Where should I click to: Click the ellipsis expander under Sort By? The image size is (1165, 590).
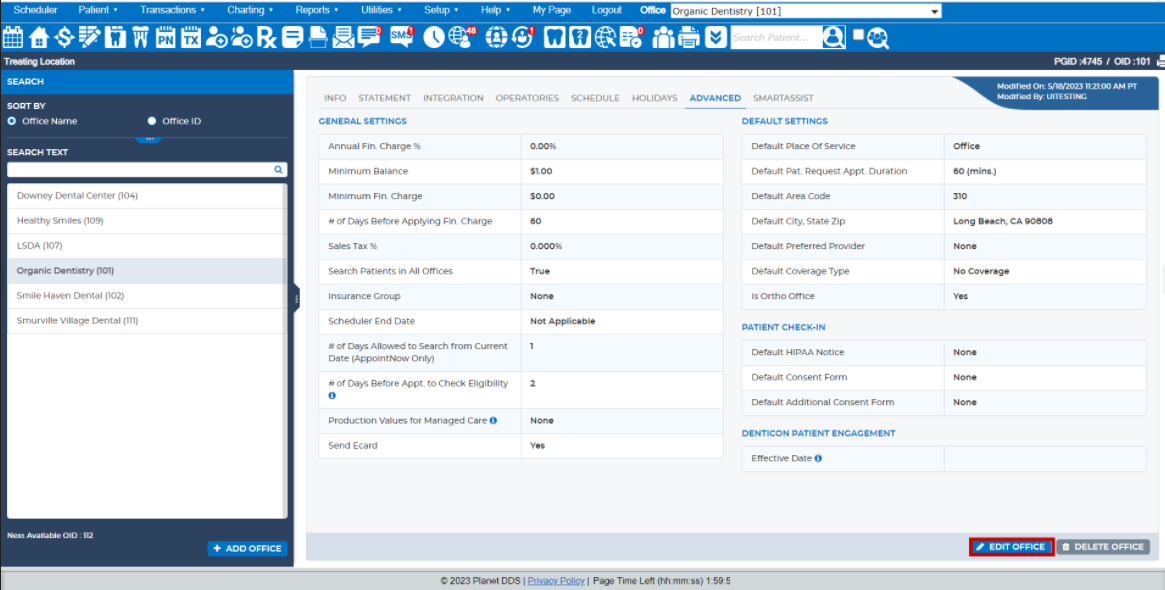pyautogui.click(x=149, y=139)
